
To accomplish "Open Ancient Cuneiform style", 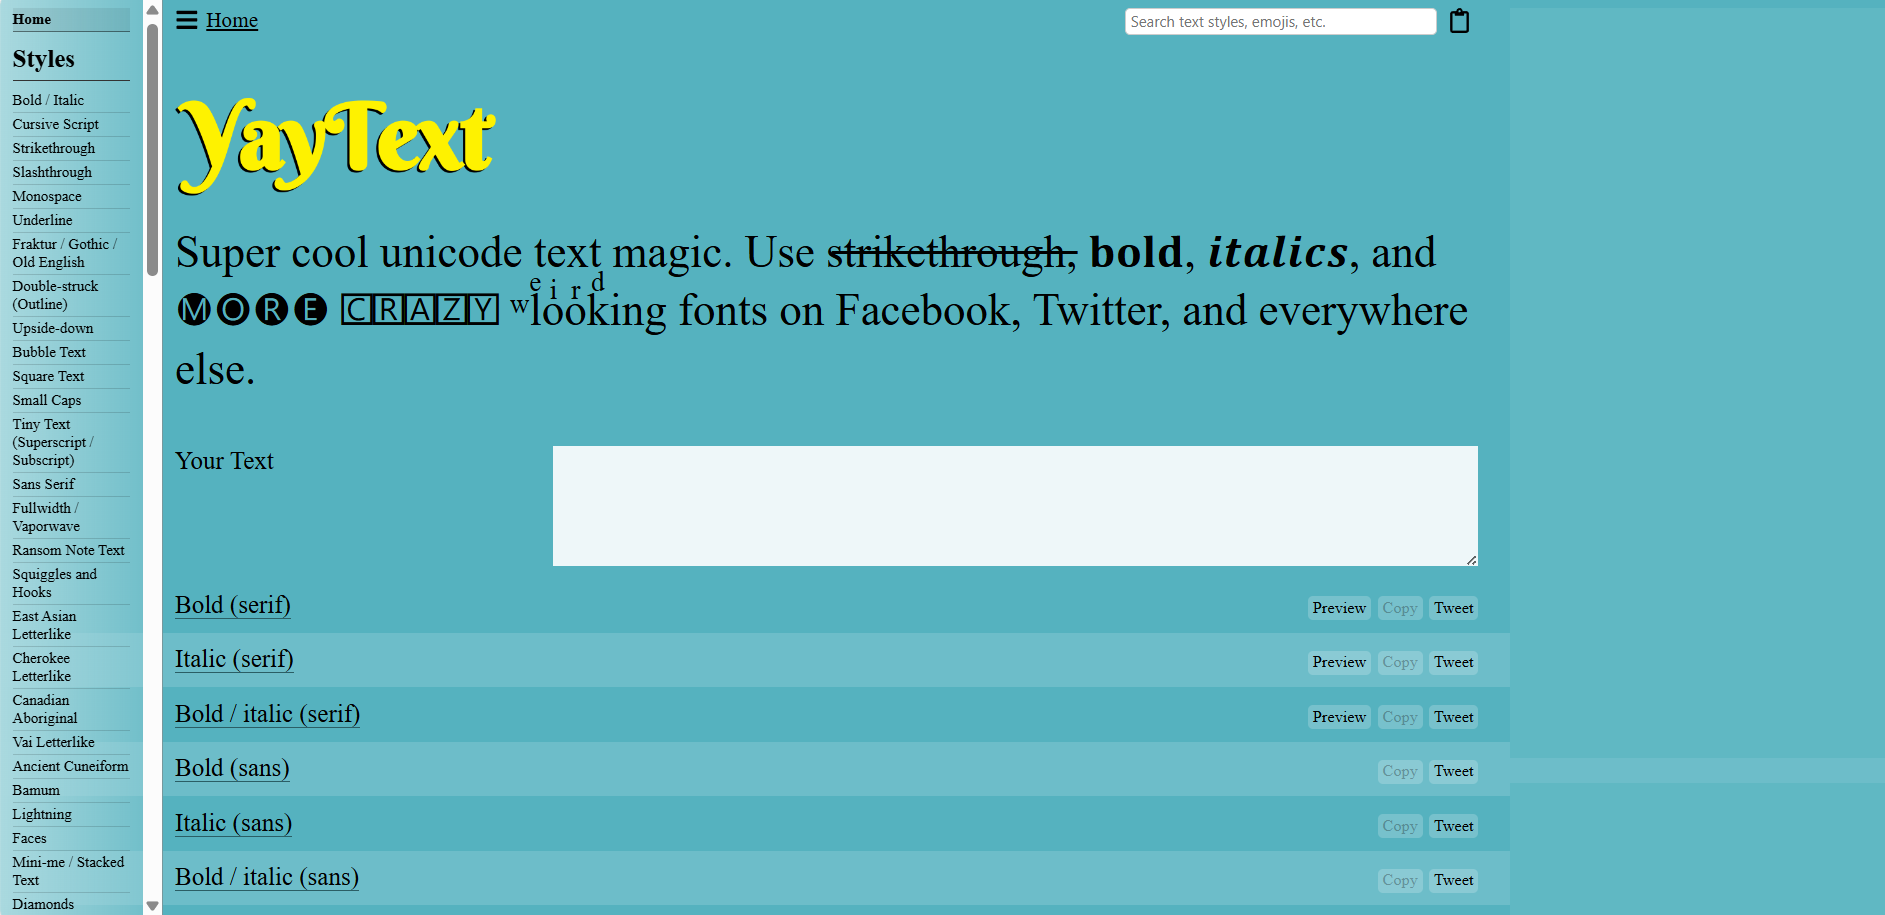I will [x=71, y=766].
